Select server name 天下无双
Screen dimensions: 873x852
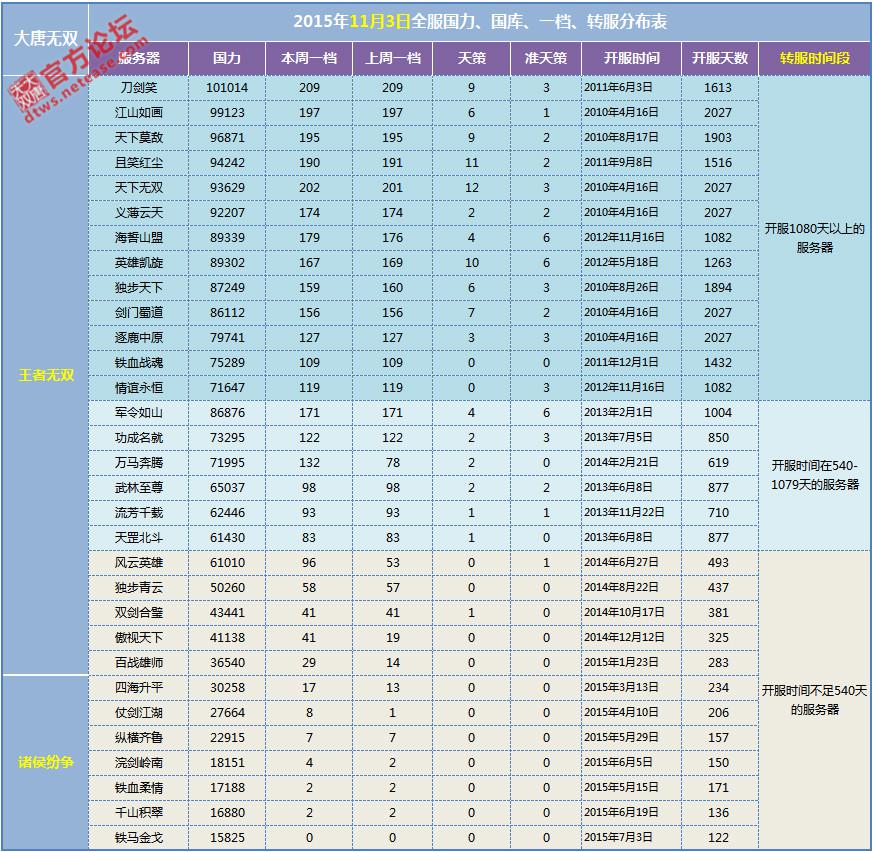(139, 188)
